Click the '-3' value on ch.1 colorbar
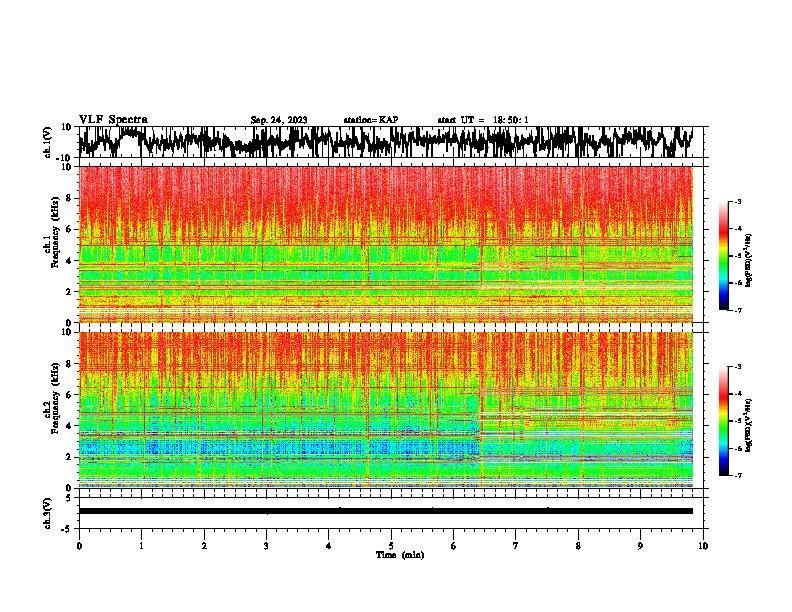This screenshot has height=612, width=792. click(x=737, y=202)
